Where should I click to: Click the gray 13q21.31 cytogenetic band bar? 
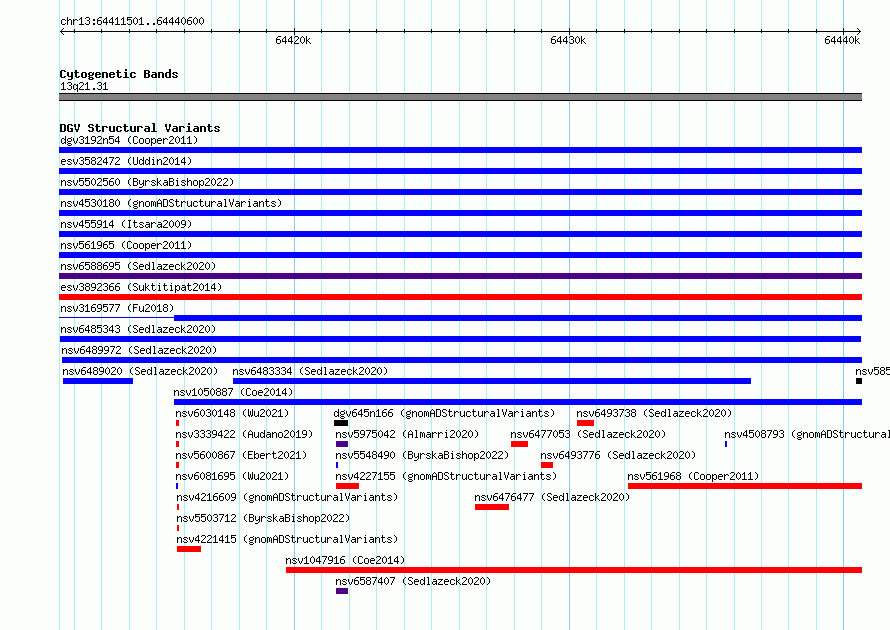pos(460,97)
